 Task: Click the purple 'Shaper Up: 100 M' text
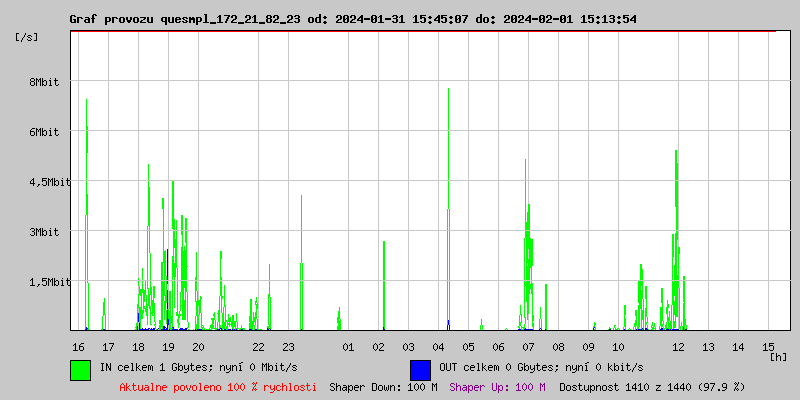pos(497,387)
